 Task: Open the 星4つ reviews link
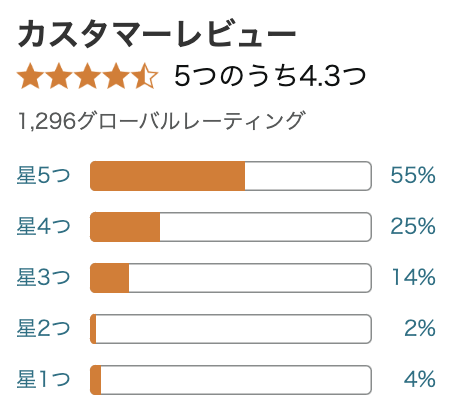44,226
